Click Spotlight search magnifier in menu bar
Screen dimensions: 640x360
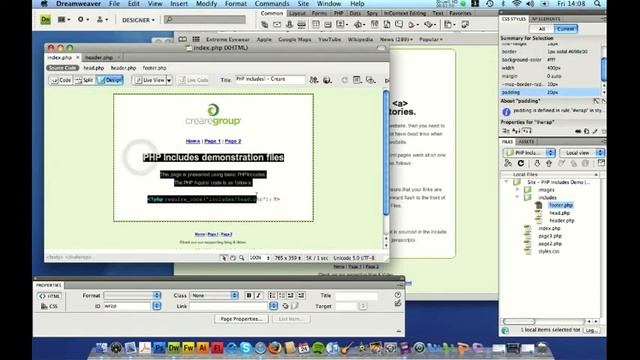[x=597, y=4]
